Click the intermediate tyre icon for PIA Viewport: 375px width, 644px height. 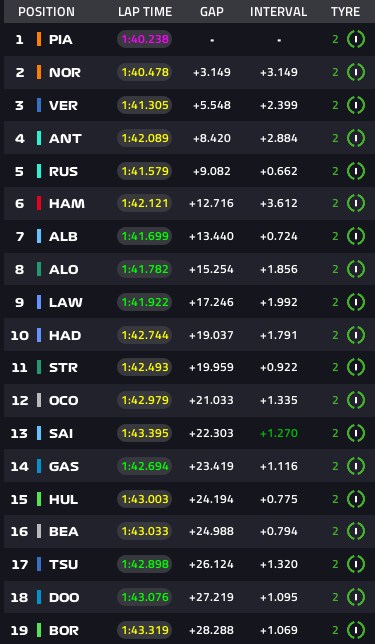pos(356,39)
